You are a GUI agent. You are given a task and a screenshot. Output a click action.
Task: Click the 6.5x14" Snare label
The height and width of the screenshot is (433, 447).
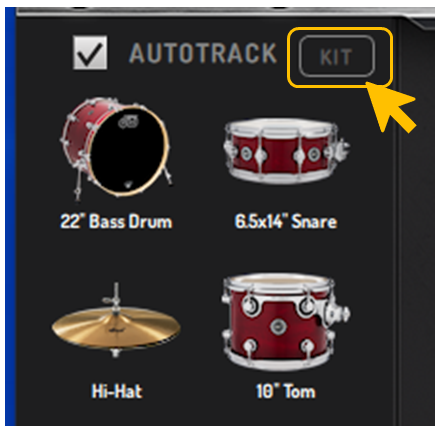pyautogui.click(x=286, y=221)
